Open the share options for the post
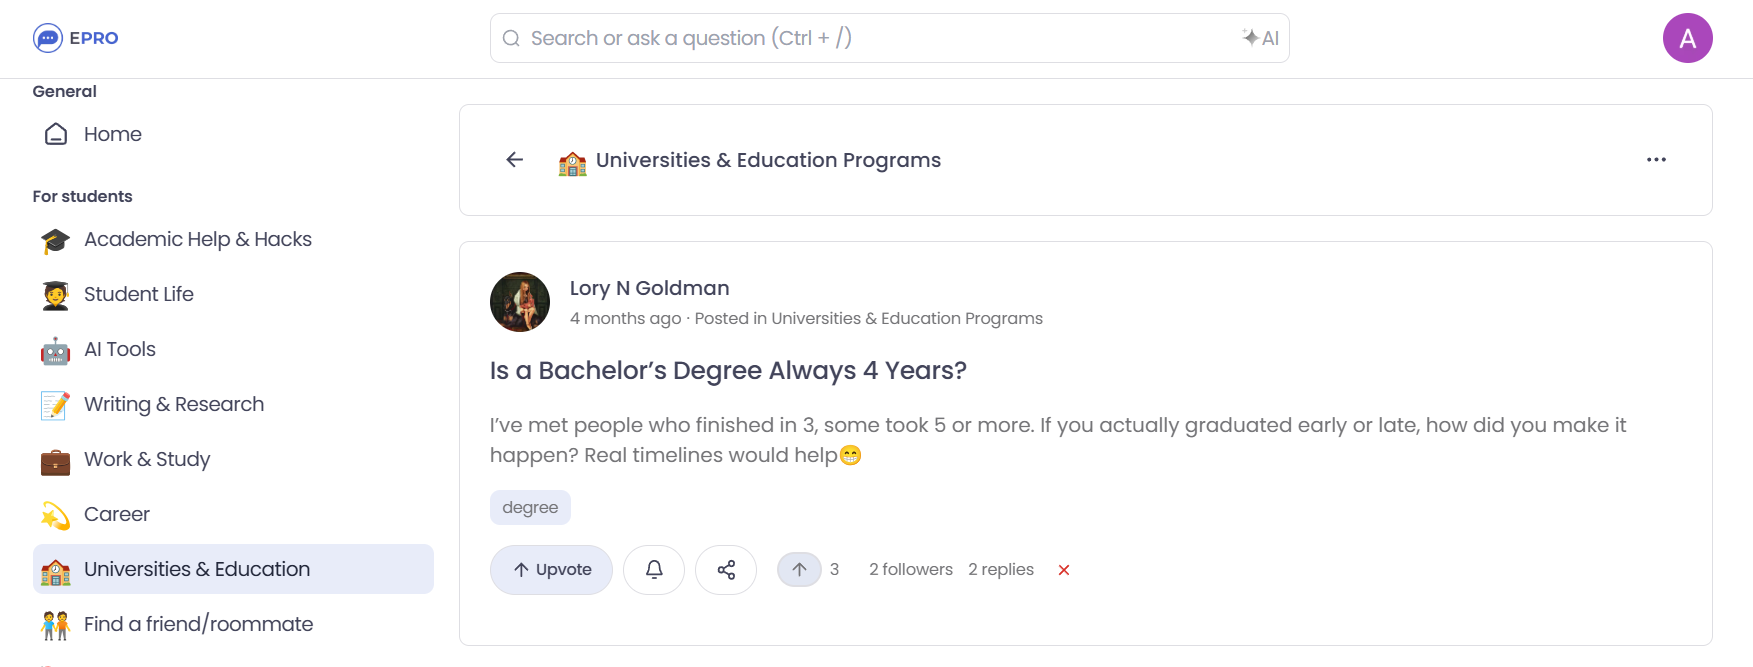Viewport: 1753px width, 667px height. tap(726, 569)
